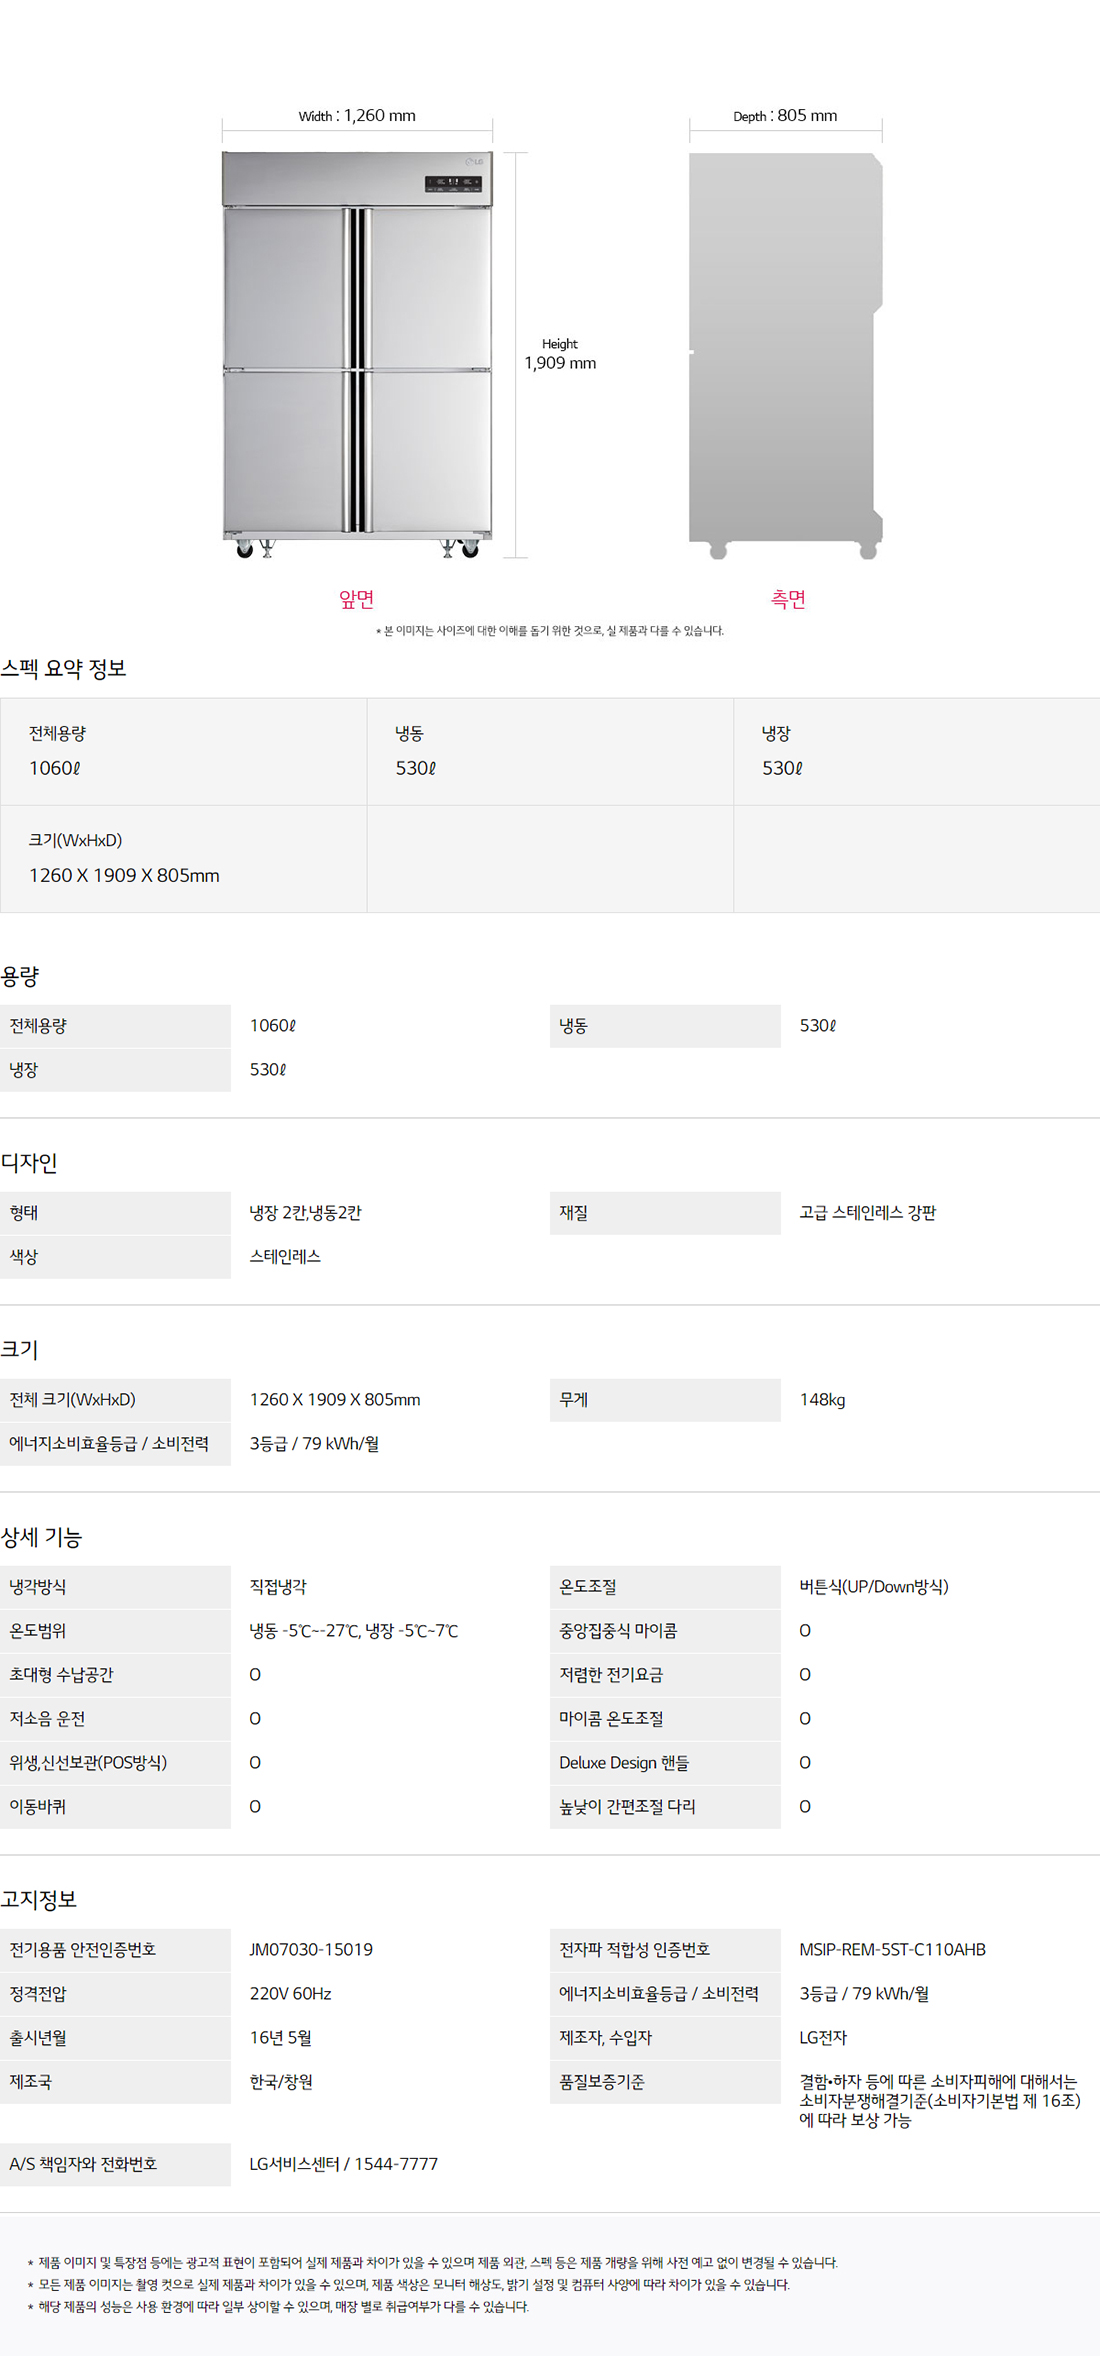This screenshot has width=1100, height=2356.
Task: Click the 스펙 요약 정보 heading
Action: pos(64,669)
